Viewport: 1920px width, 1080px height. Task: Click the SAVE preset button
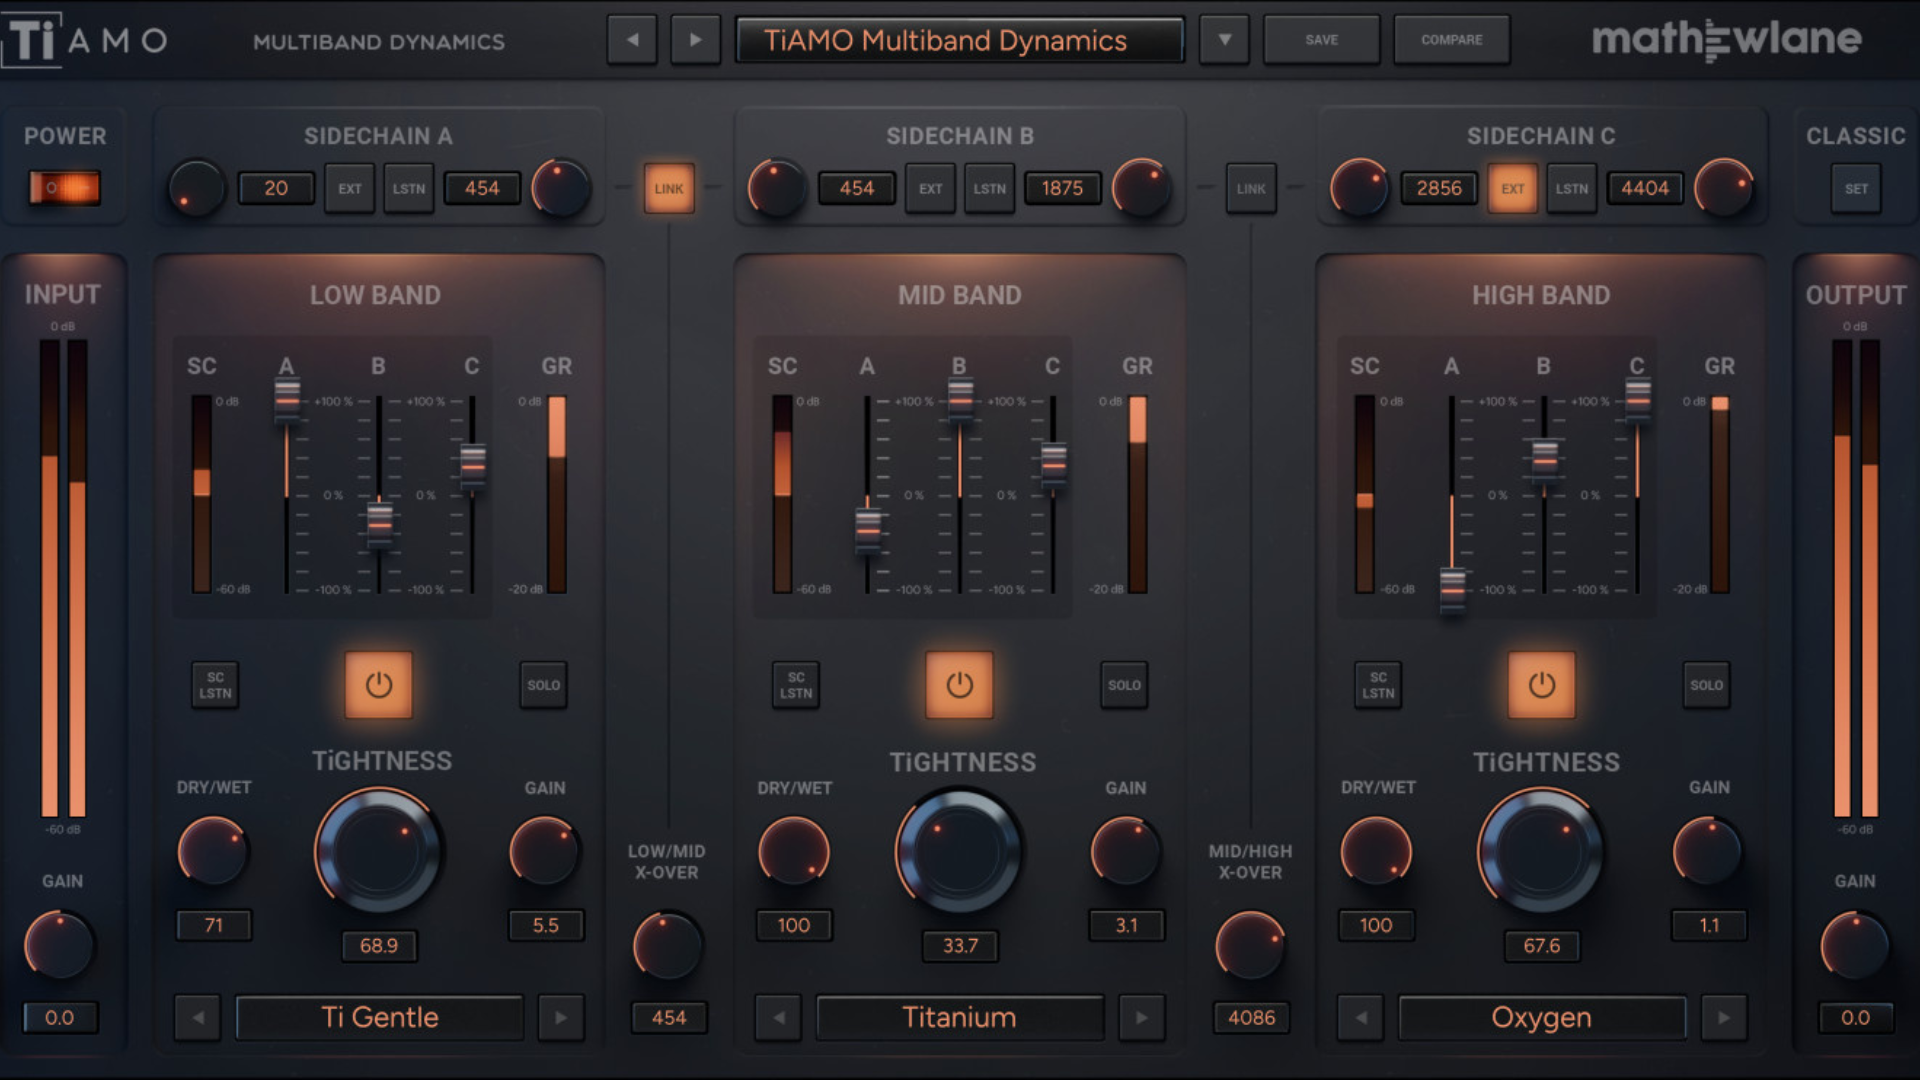click(x=1322, y=40)
